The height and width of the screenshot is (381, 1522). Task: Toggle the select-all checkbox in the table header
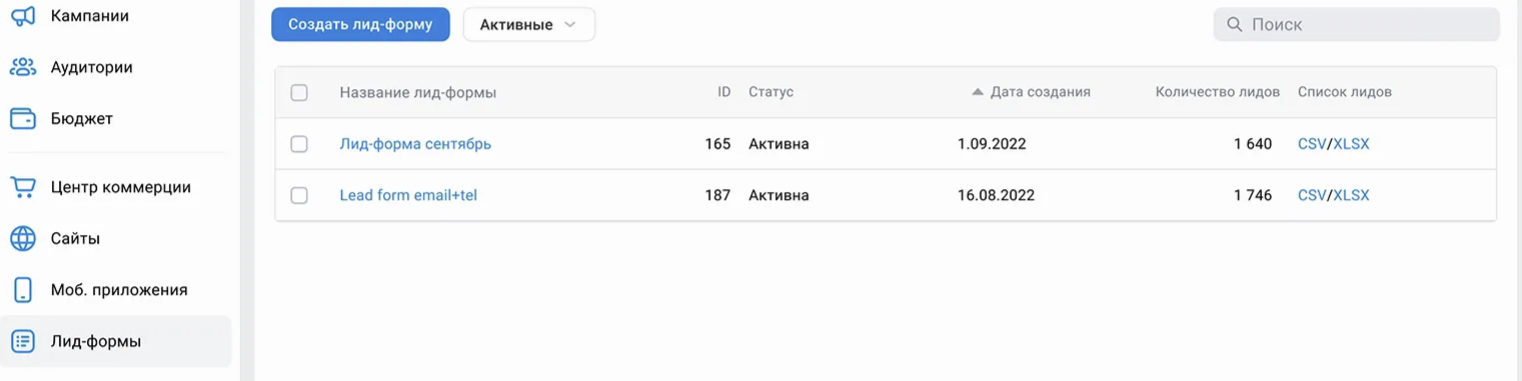(299, 92)
